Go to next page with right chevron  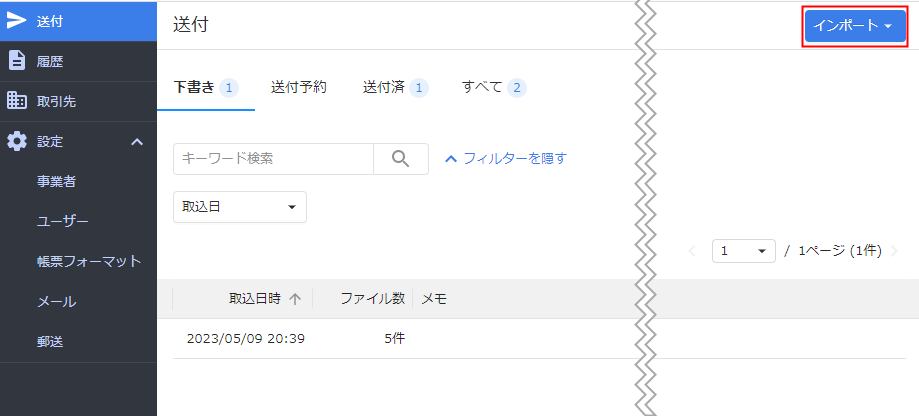[894, 251]
